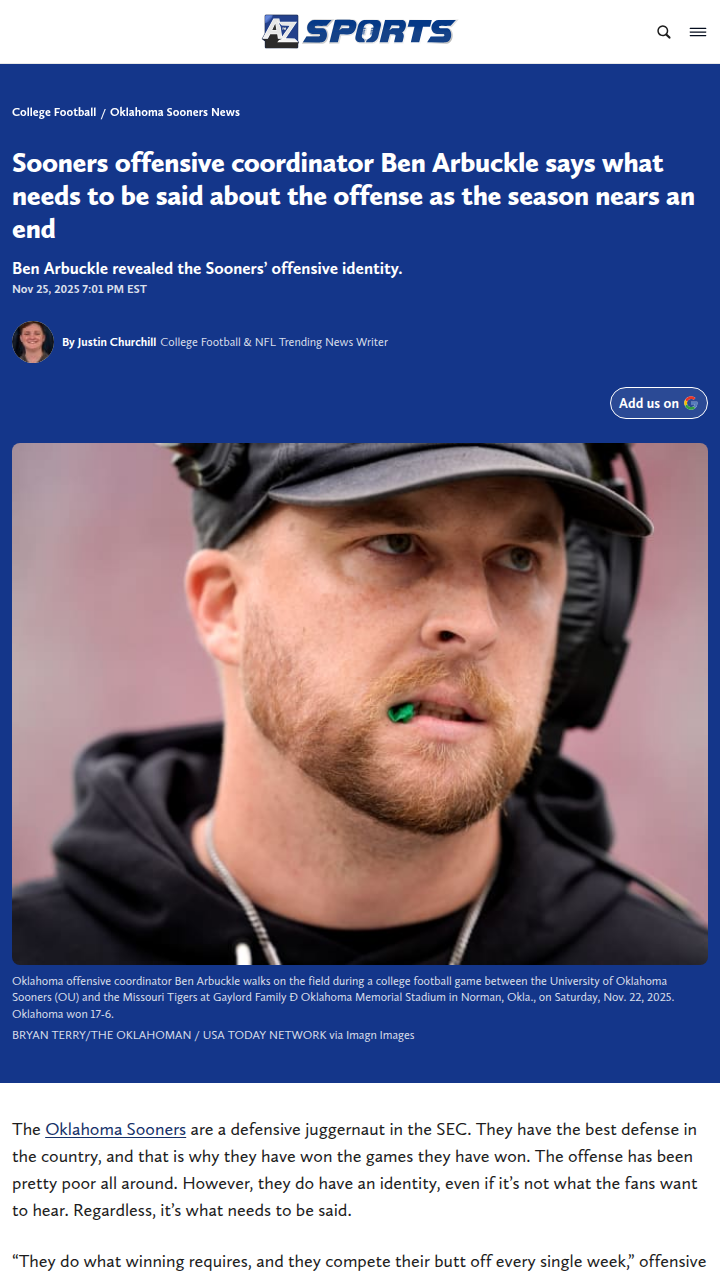720x1280 pixels.
Task: Click the slash separator in breadcrumbs
Action: (x=104, y=113)
